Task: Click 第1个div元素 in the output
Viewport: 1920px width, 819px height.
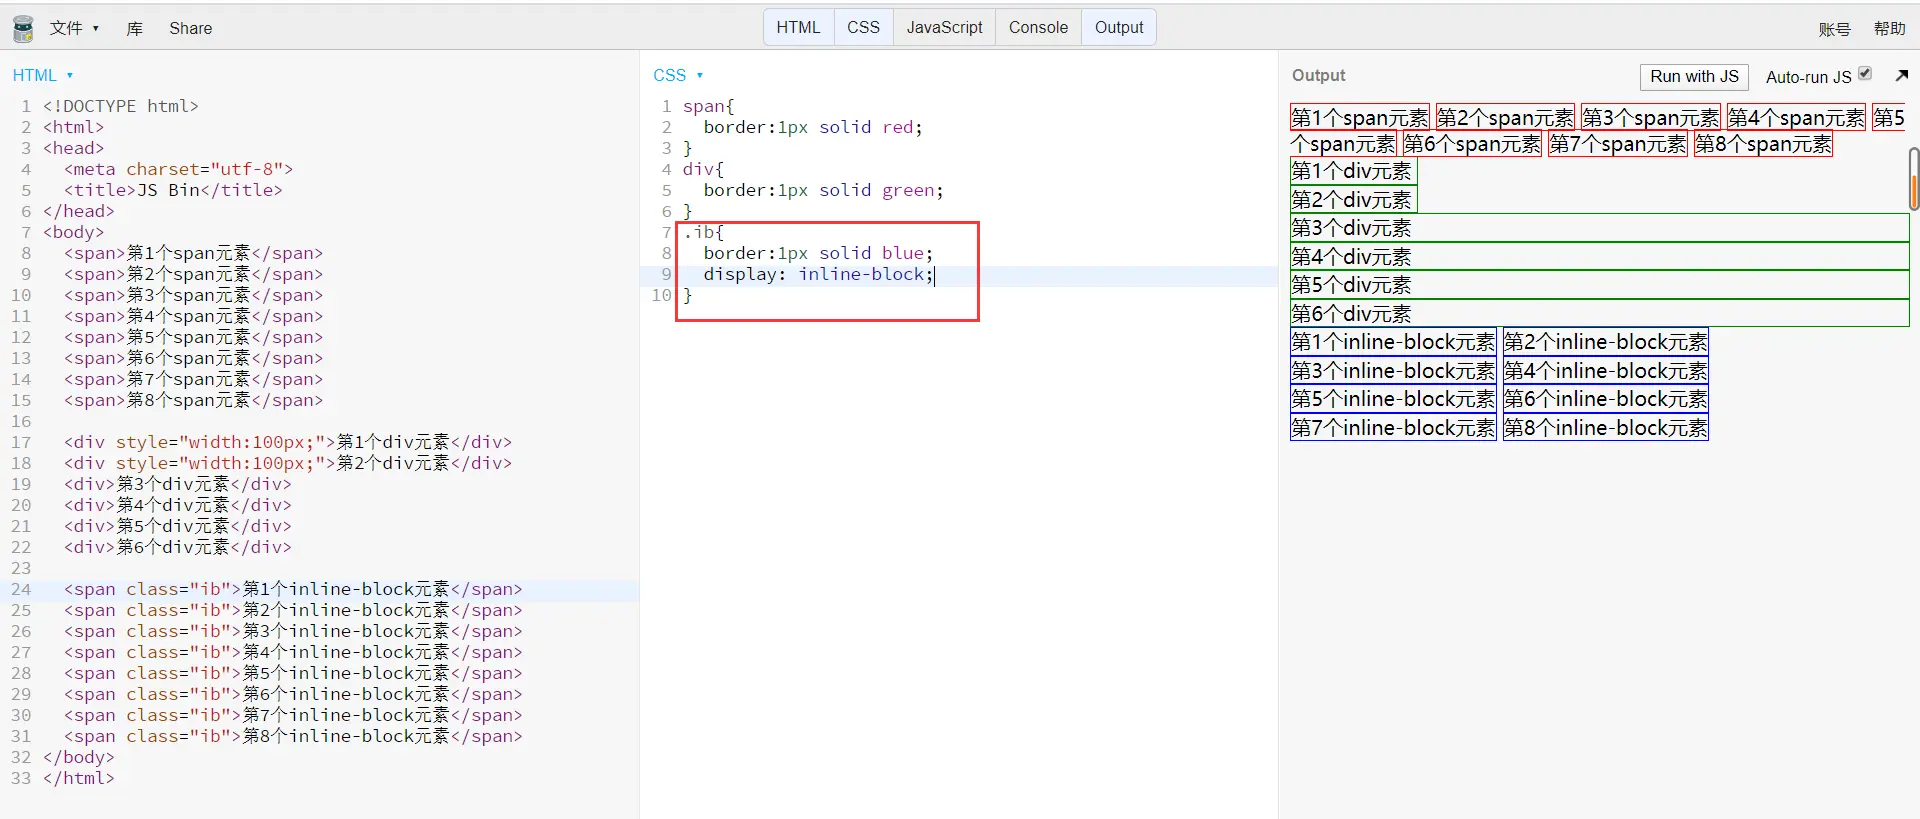Action: pos(1353,171)
